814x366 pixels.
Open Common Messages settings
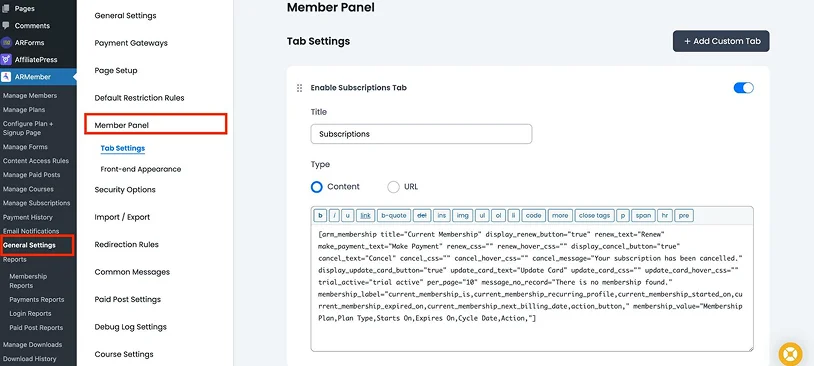[x=132, y=272]
